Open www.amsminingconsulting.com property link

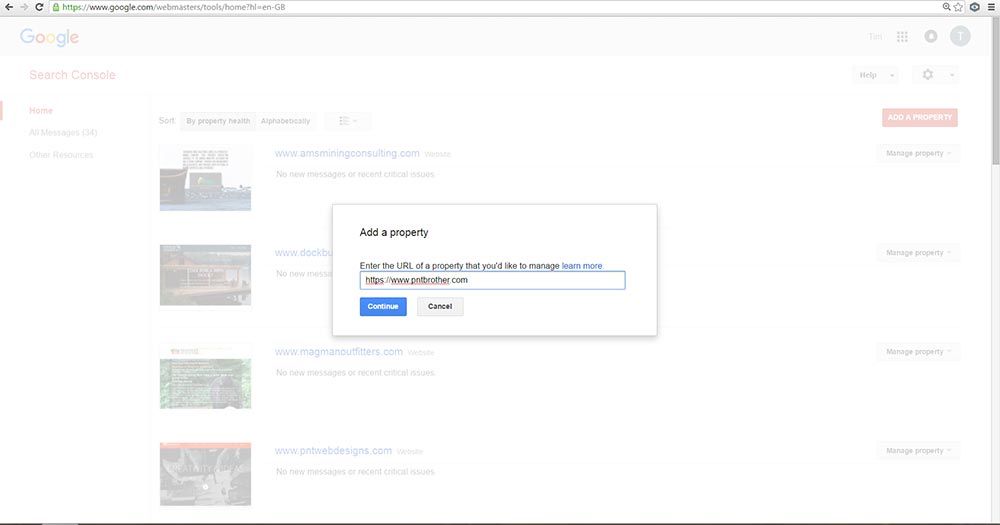(347, 153)
